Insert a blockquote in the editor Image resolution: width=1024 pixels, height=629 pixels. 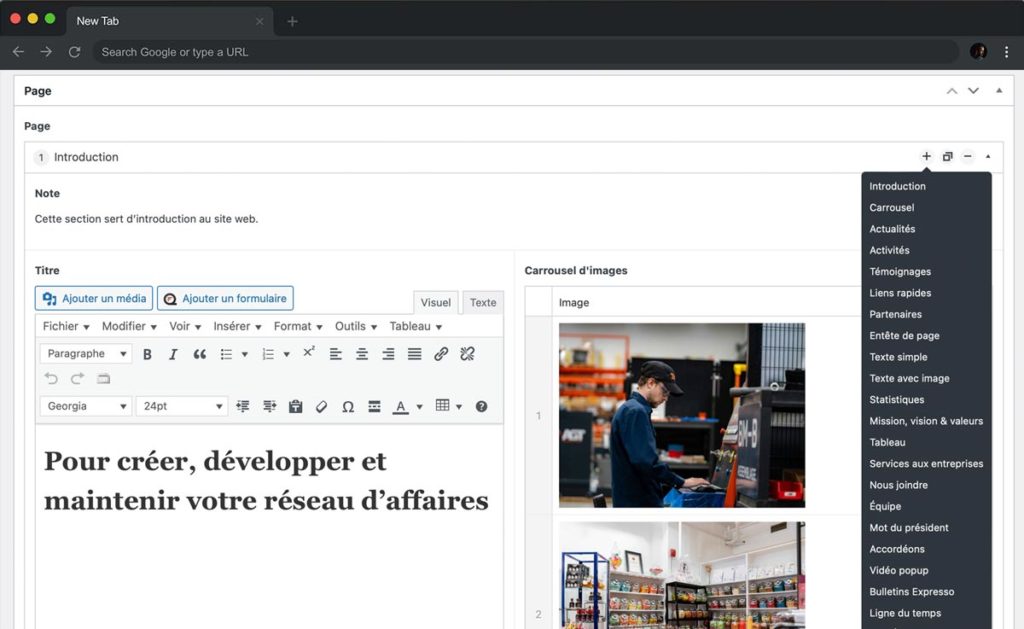[x=200, y=354]
